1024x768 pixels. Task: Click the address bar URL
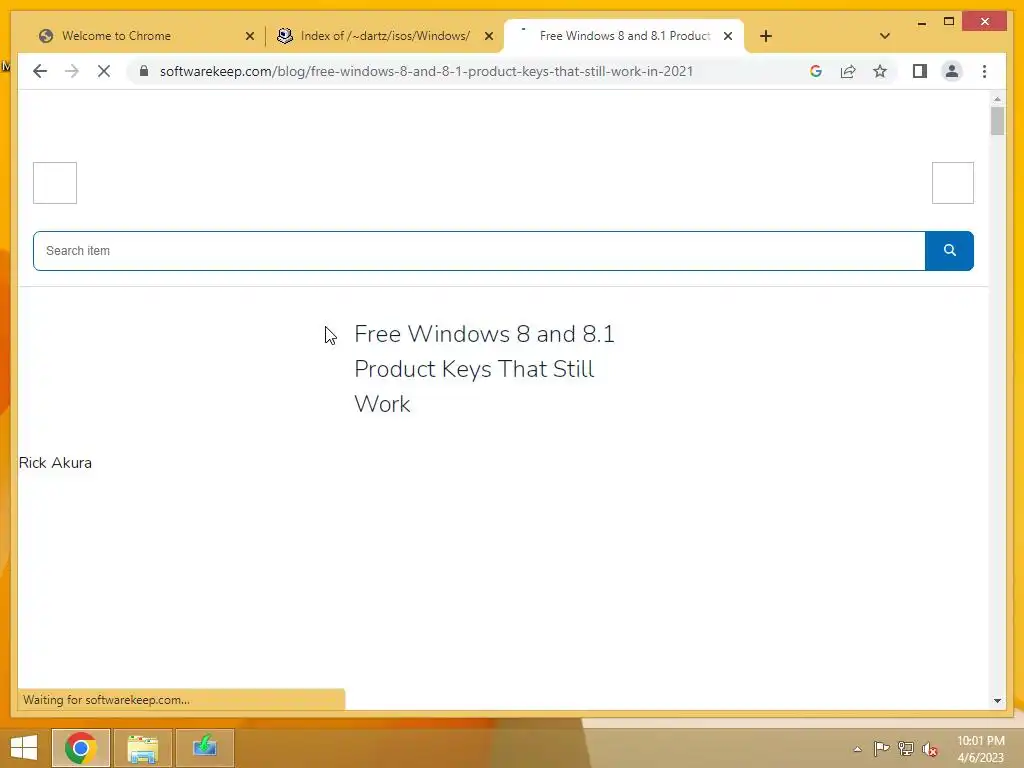coord(426,71)
